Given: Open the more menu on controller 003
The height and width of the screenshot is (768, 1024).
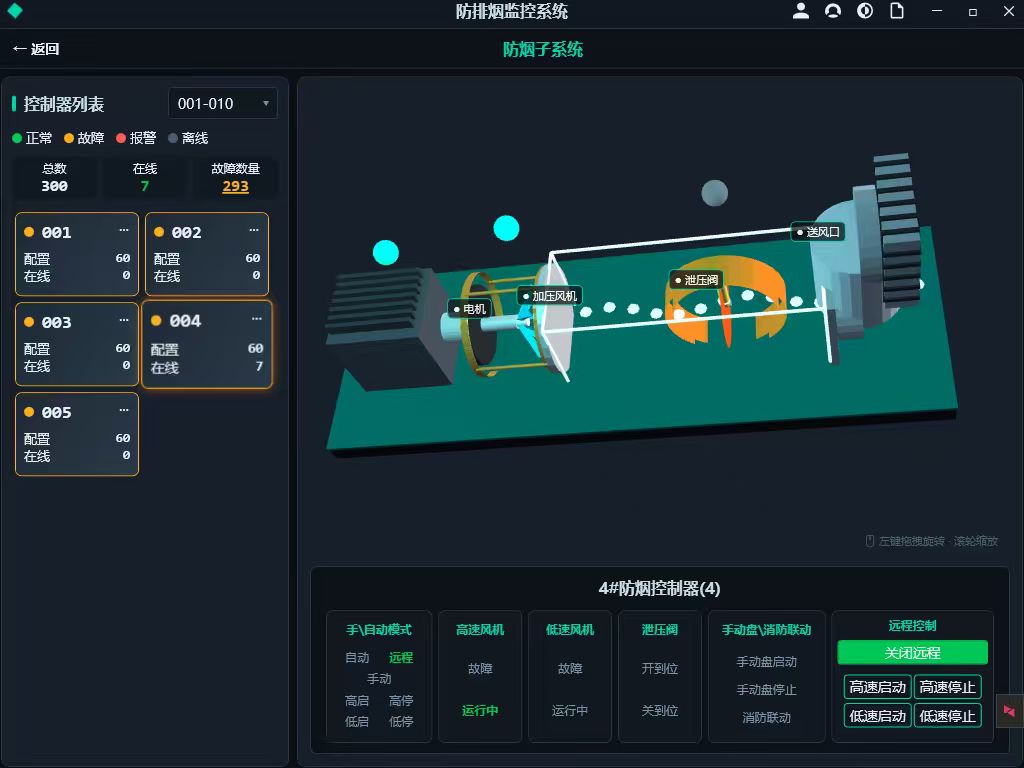Looking at the screenshot, I should 124,320.
